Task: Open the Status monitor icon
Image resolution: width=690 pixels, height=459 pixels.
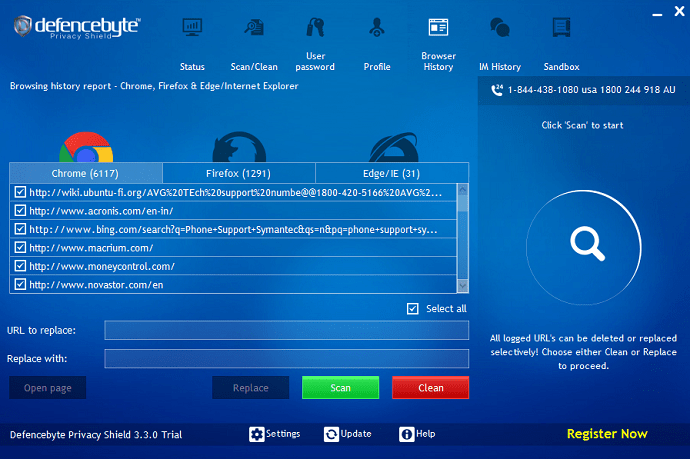Action: [192, 27]
